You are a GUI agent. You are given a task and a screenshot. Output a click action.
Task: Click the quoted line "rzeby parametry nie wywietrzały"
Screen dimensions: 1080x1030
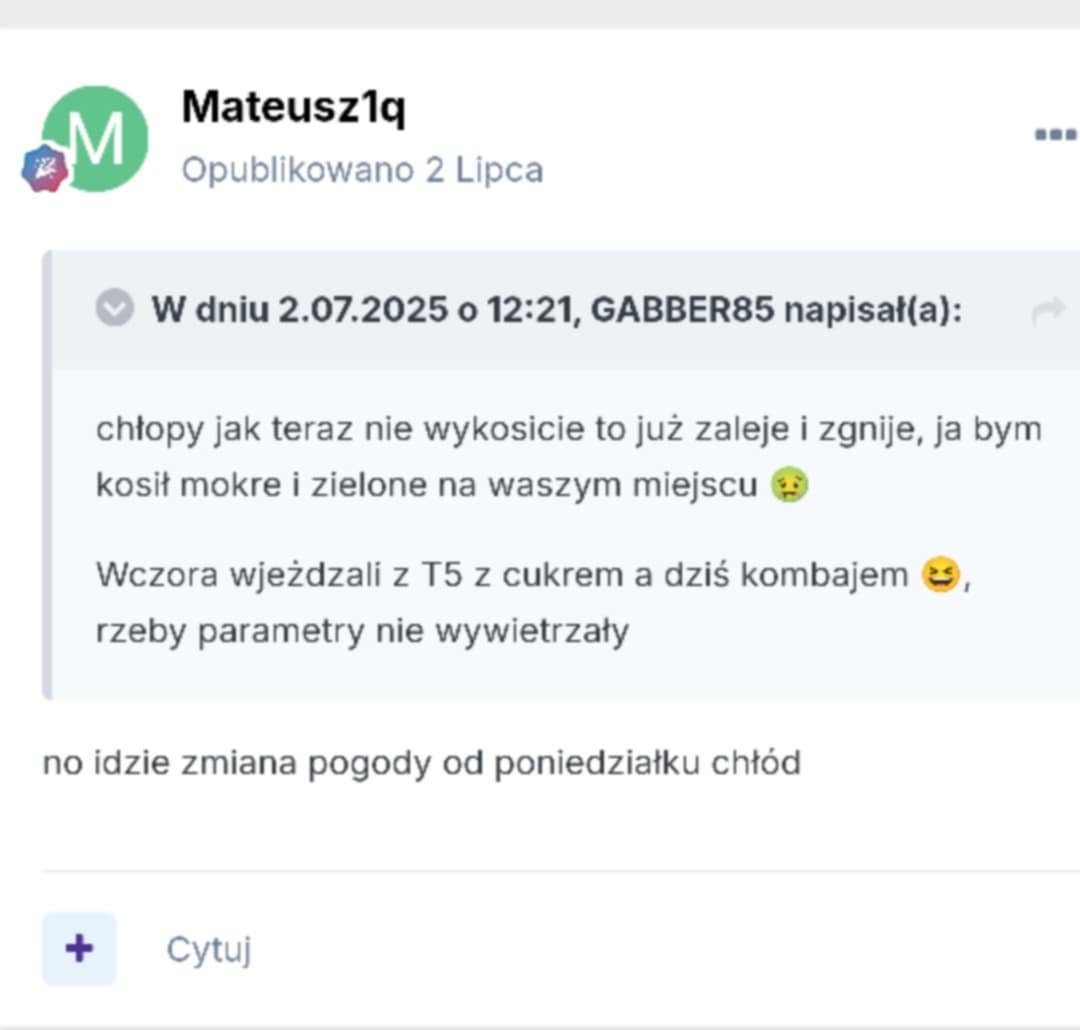[362, 632]
